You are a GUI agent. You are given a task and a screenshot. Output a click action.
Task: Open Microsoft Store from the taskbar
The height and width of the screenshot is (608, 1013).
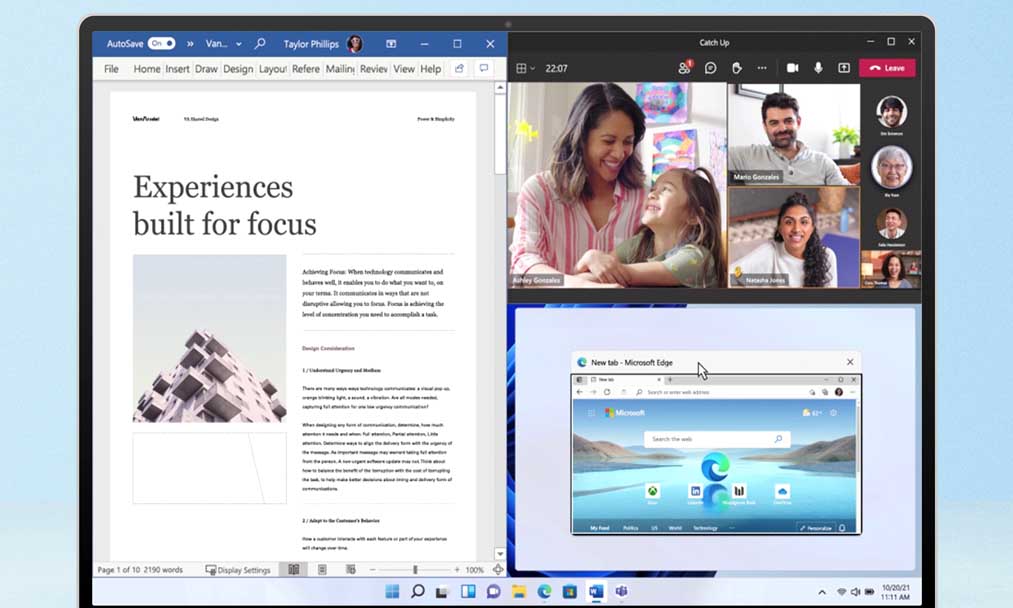[x=569, y=591]
